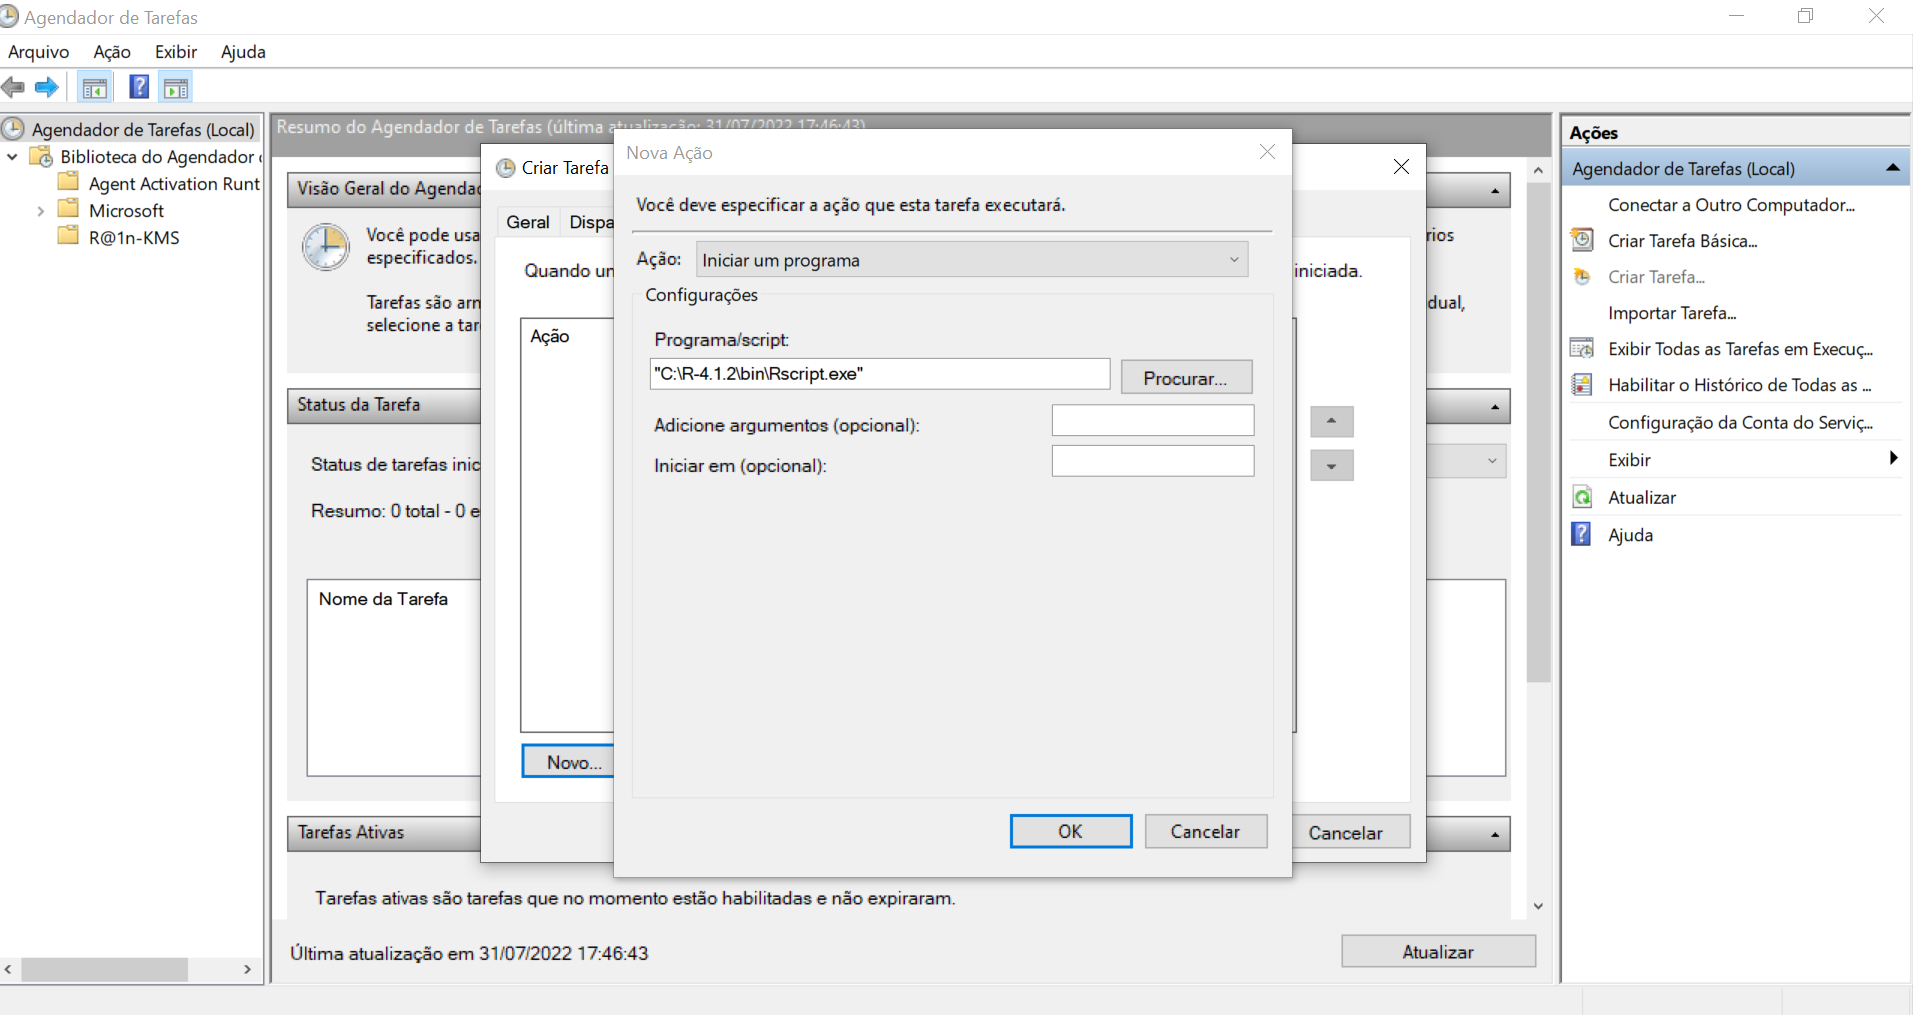
Task: Close the Criar Tarefa window with X
Action: [x=1401, y=167]
